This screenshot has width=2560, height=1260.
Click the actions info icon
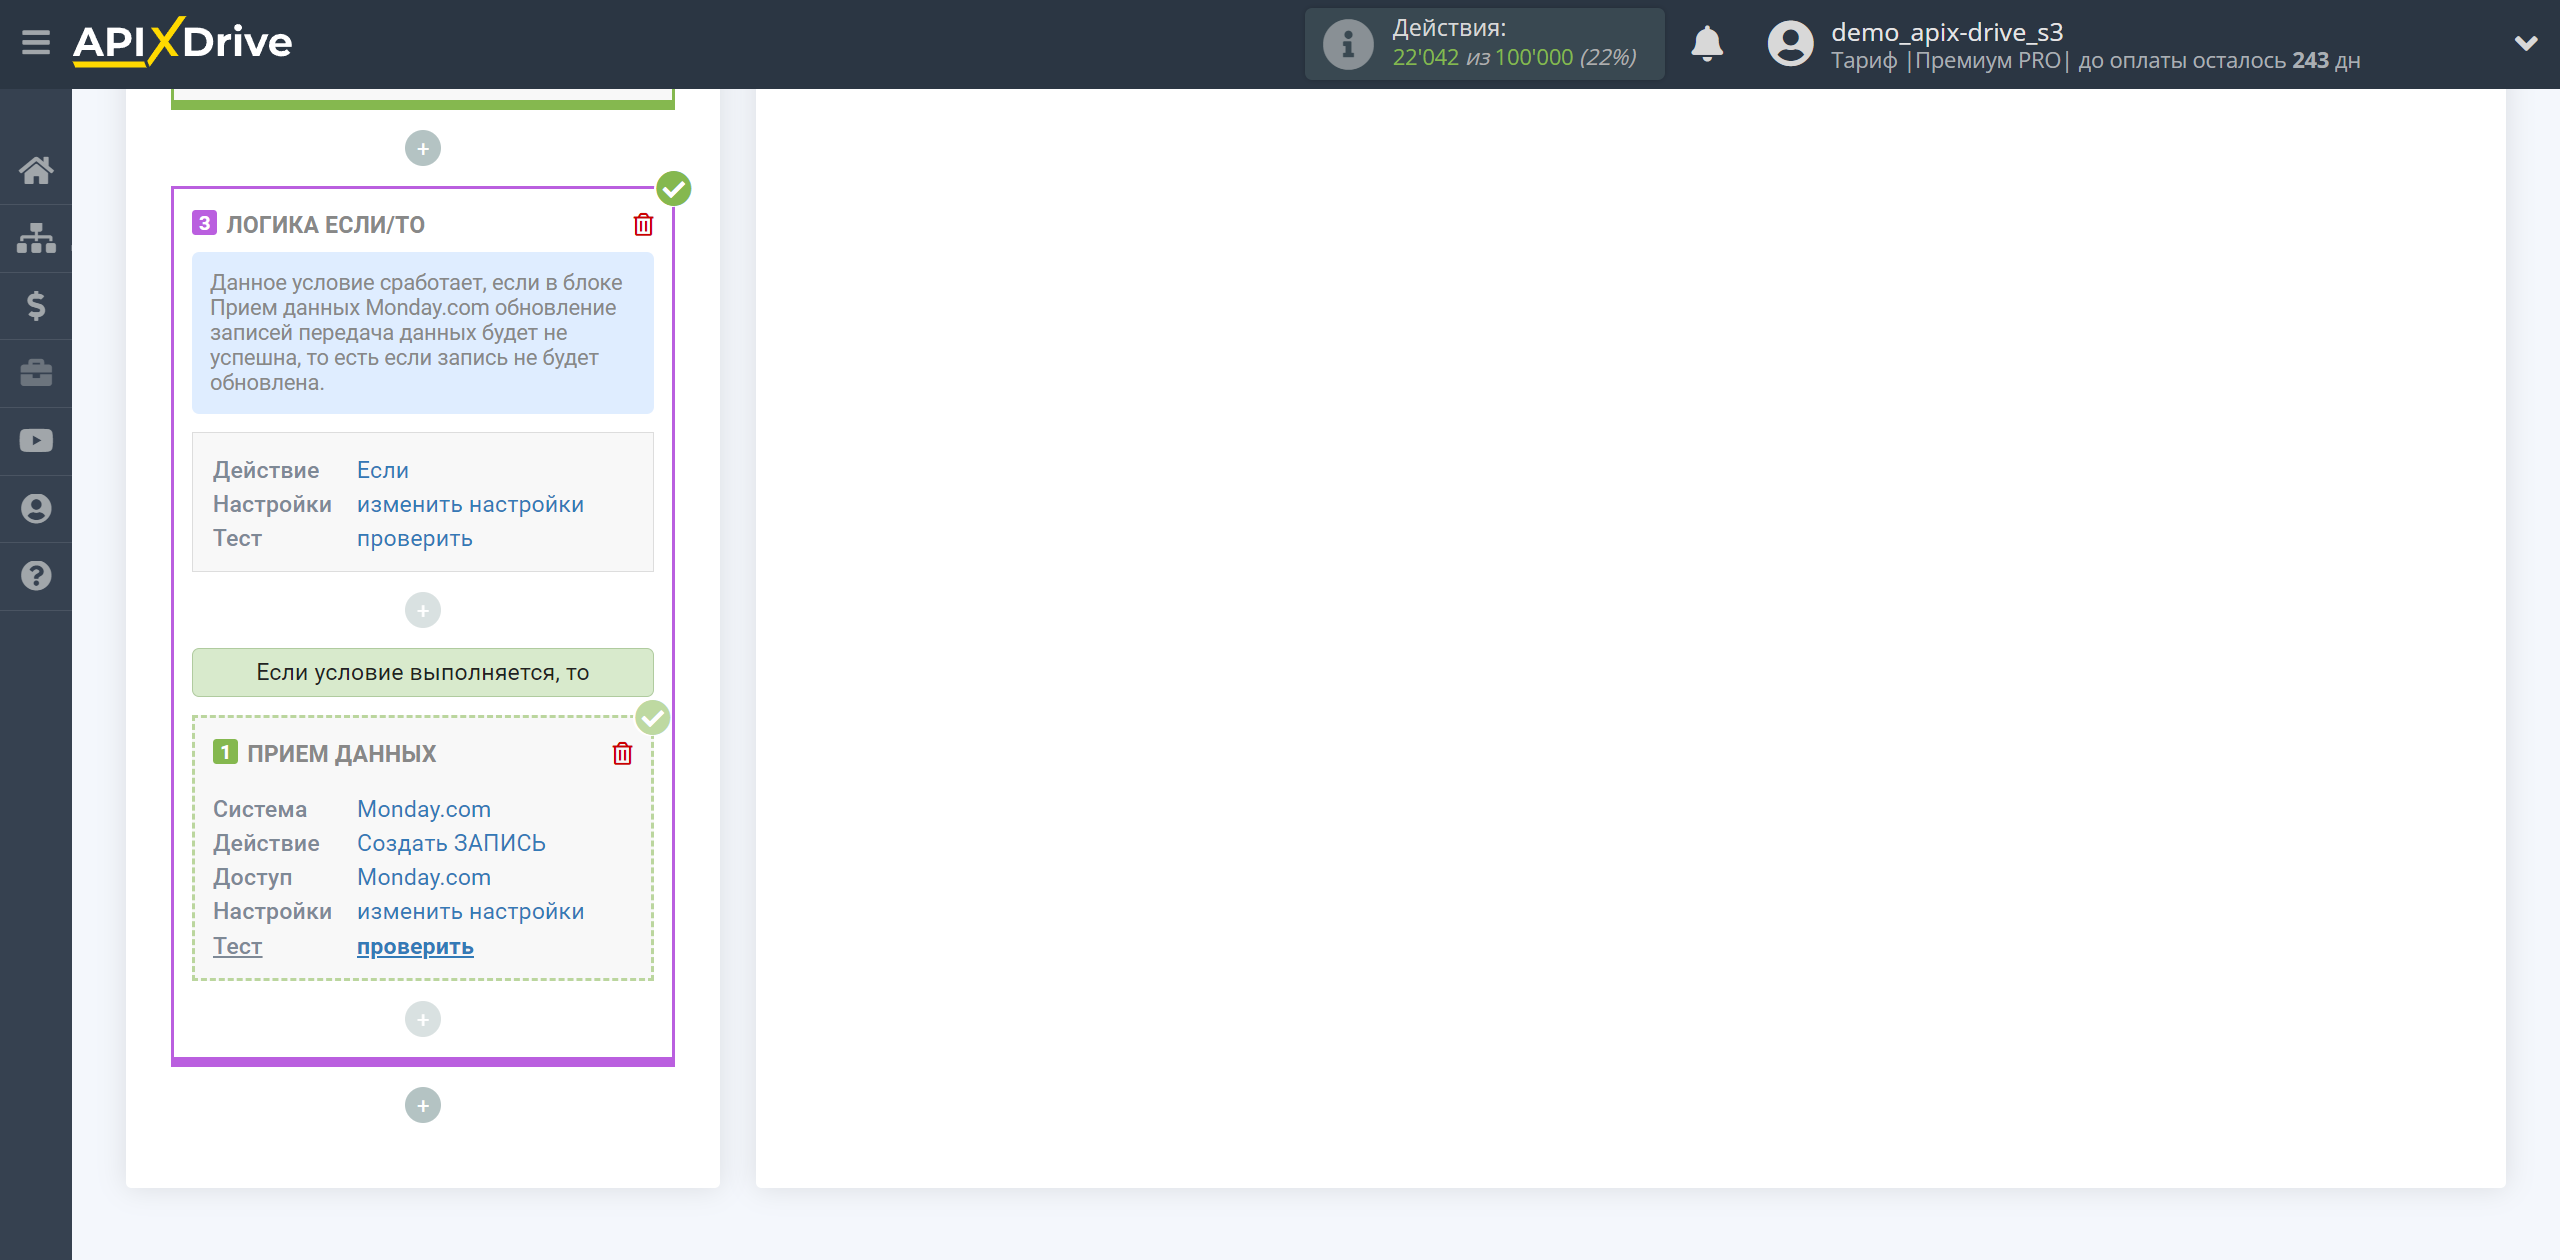coord(1347,44)
